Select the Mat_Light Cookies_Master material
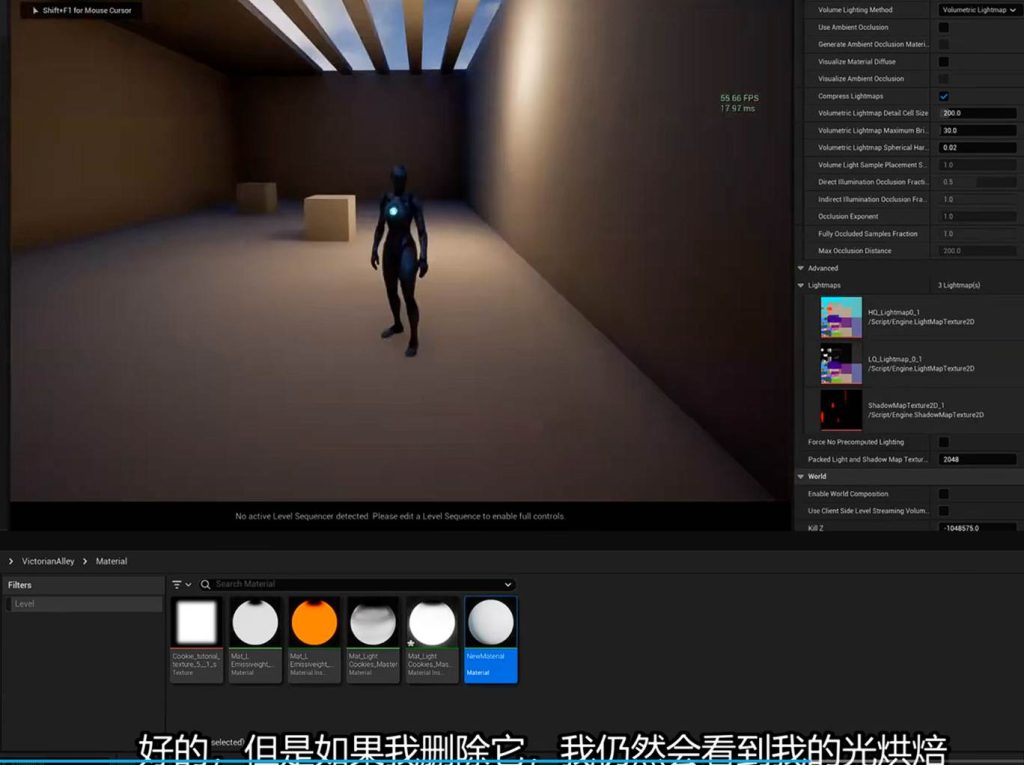Viewport: 1024px width, 765px height. [x=373, y=624]
